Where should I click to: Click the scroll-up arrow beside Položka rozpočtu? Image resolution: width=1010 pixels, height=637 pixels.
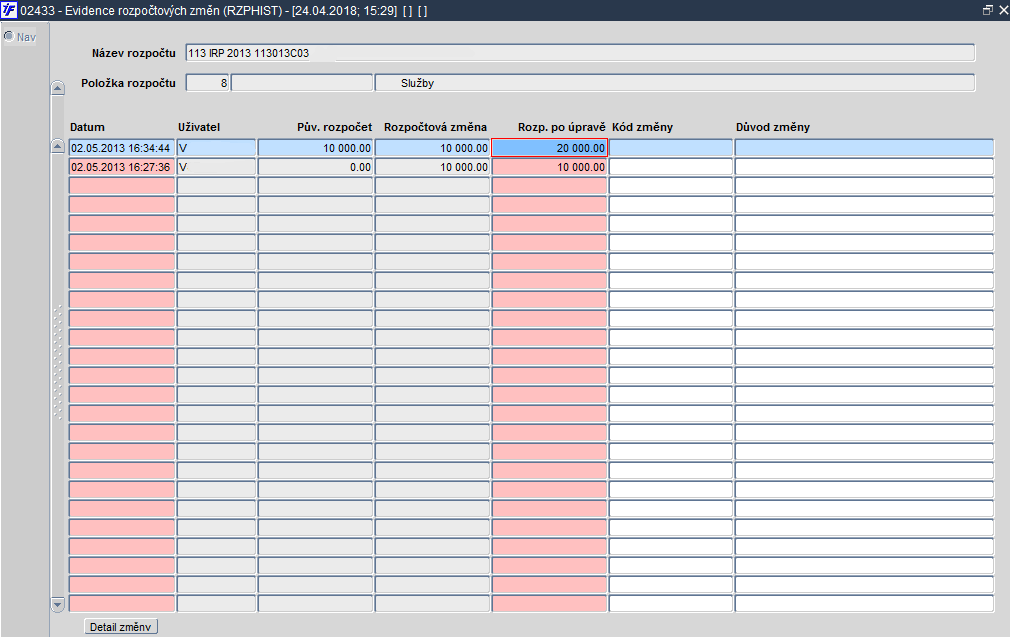[57, 88]
